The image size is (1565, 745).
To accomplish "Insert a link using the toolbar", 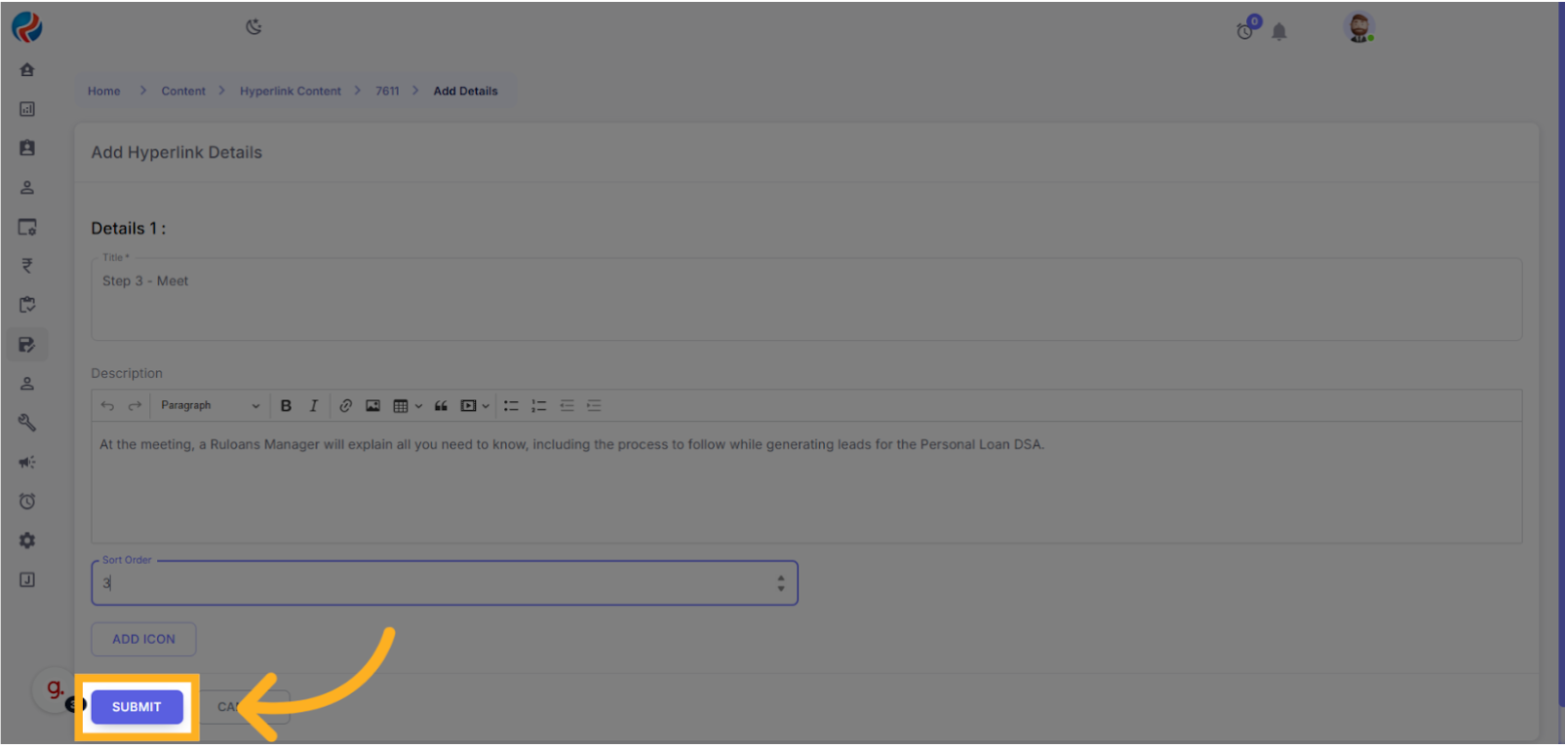I will click(345, 406).
